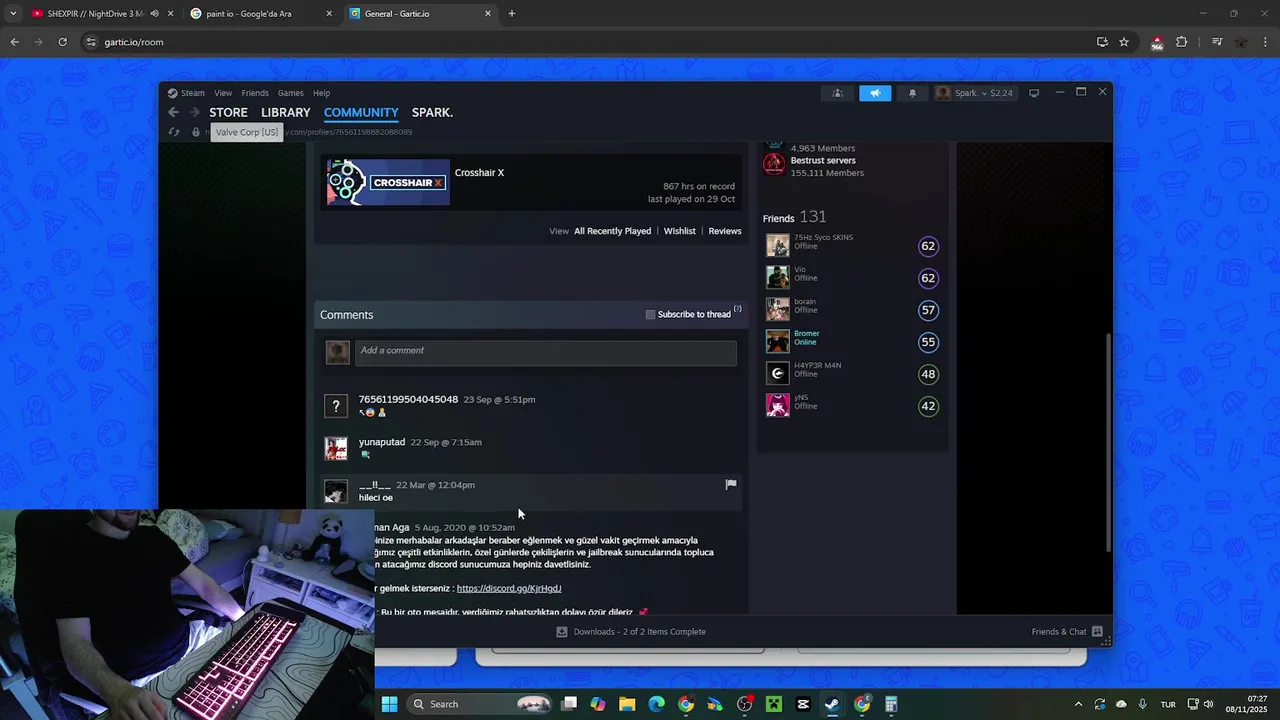Open commenter yunaputad's profile name
The height and width of the screenshot is (720, 1280).
click(382, 442)
